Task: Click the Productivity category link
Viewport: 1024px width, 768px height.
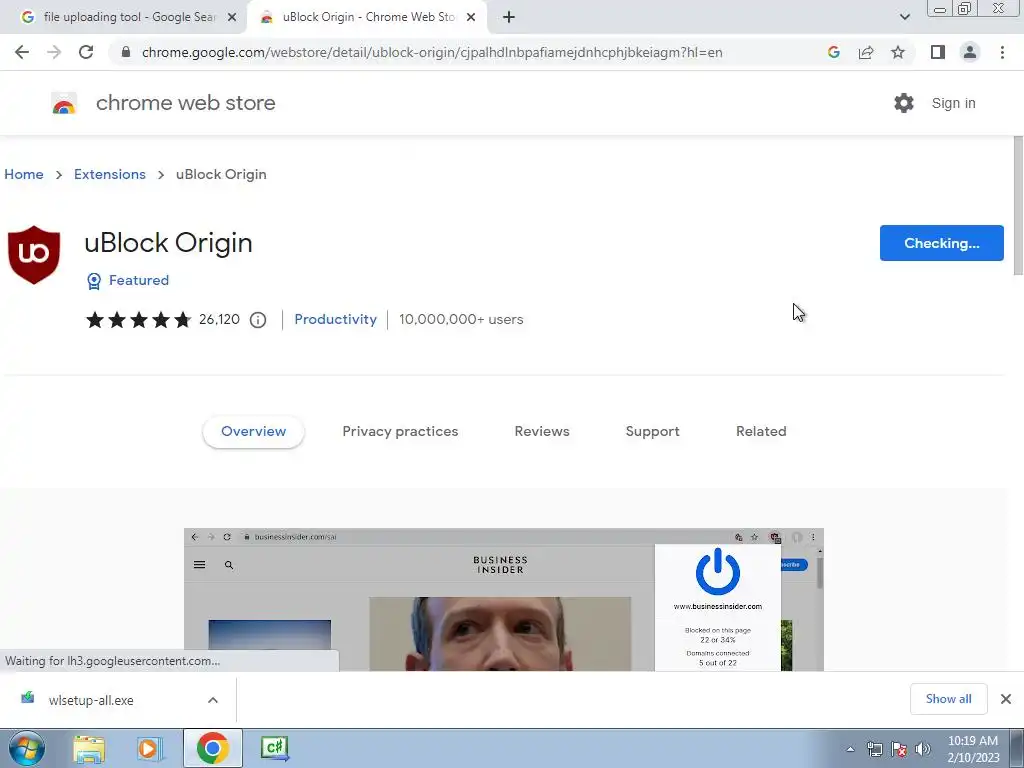Action: pyautogui.click(x=336, y=319)
